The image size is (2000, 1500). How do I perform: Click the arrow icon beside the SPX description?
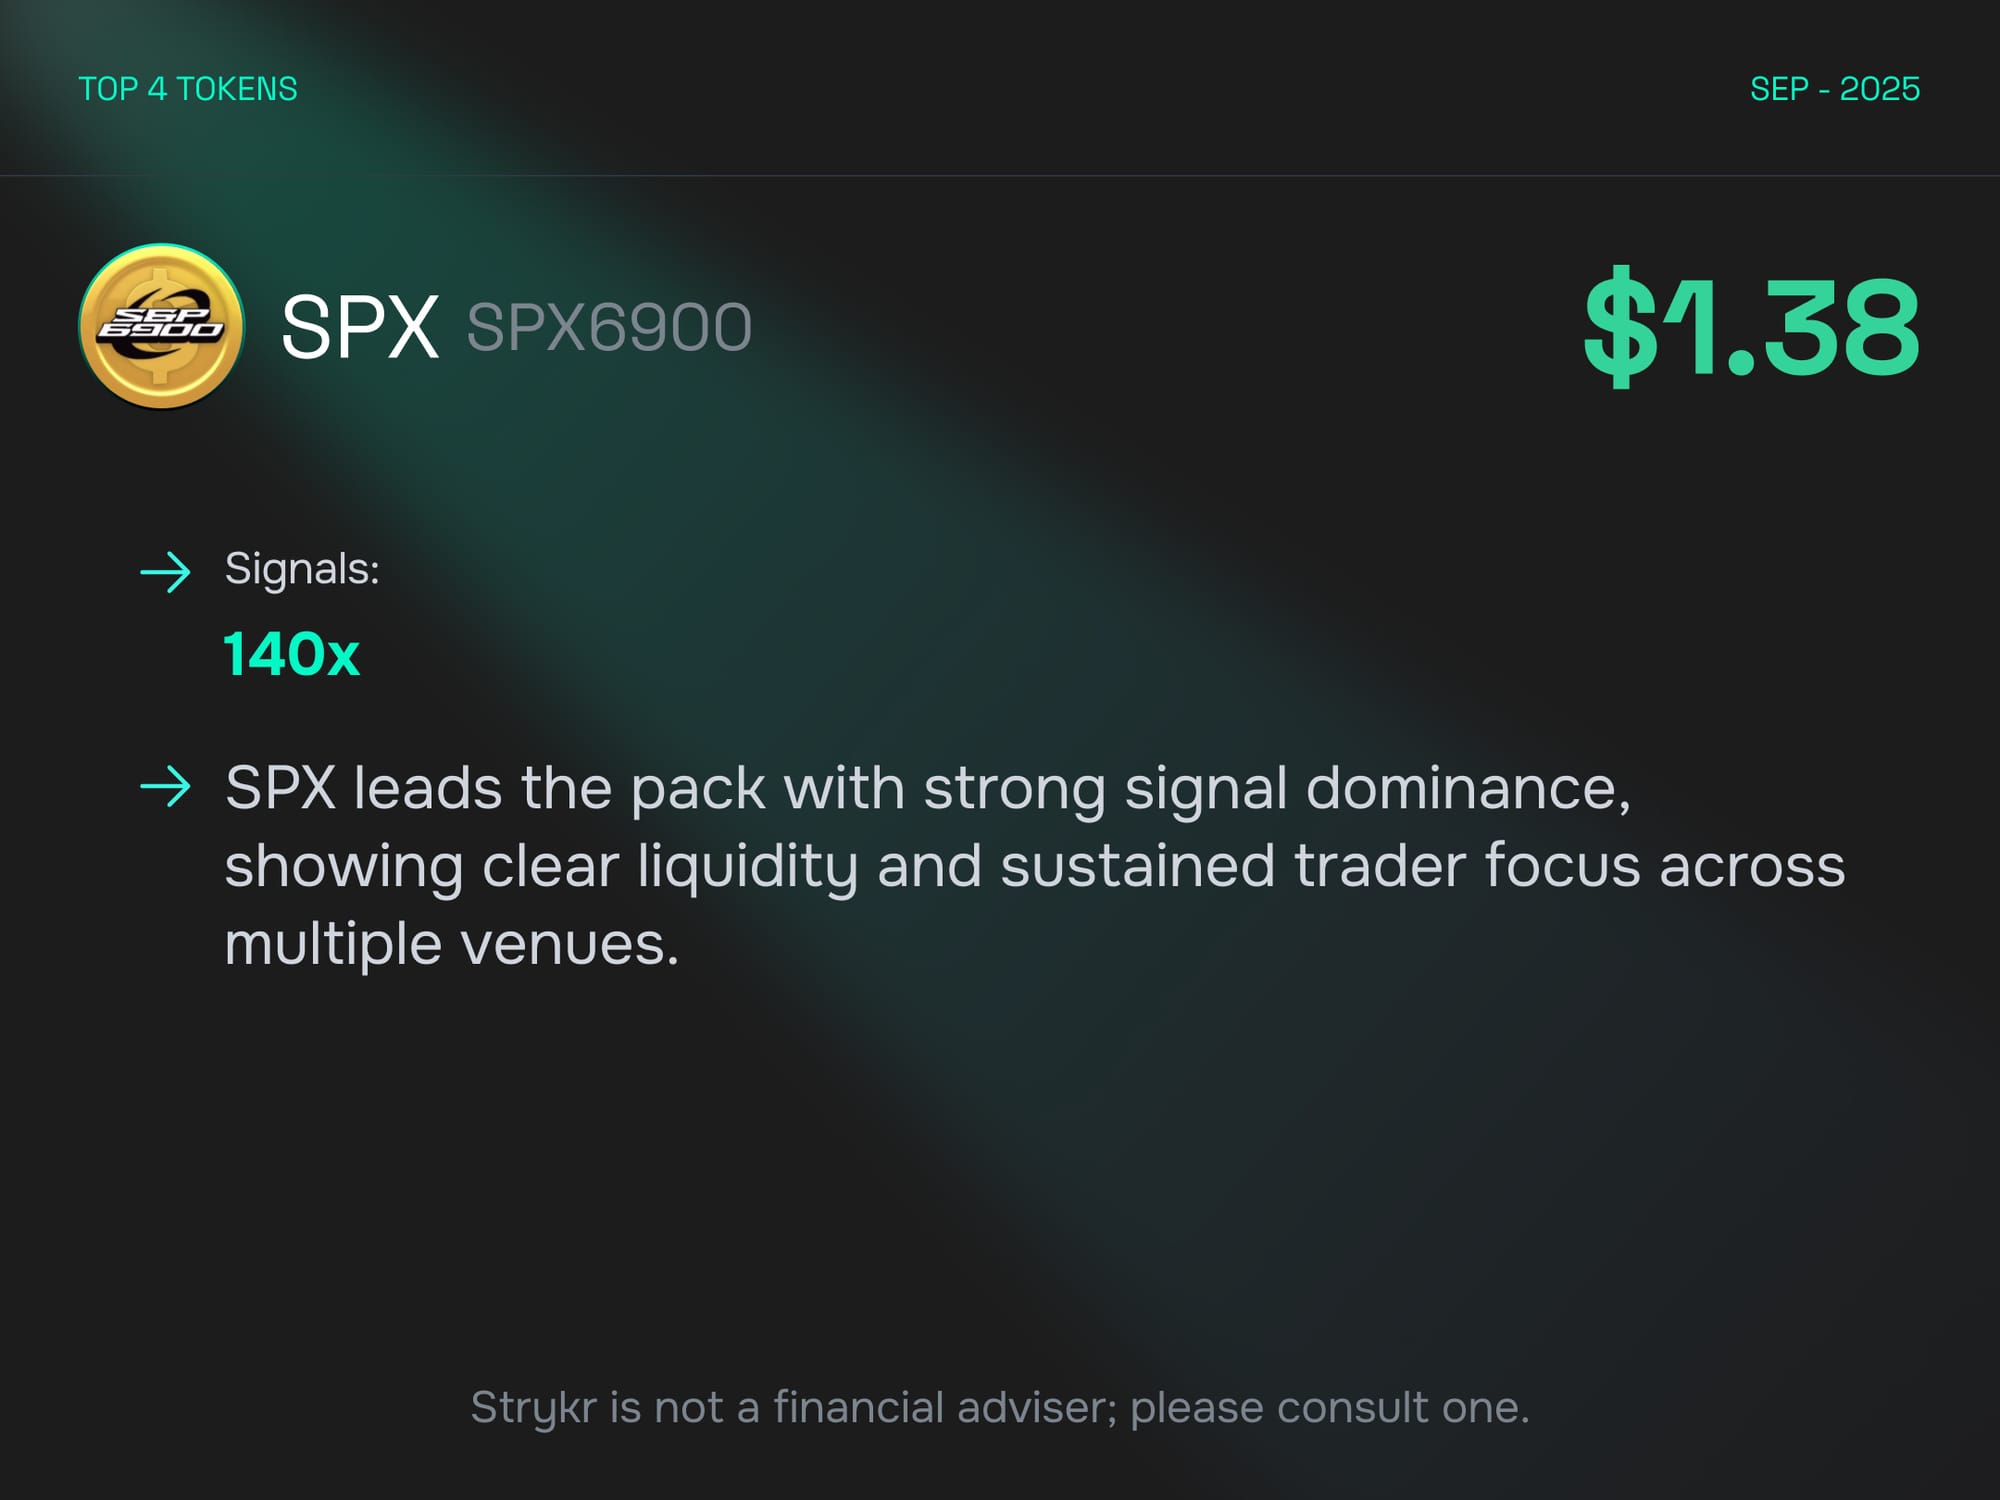tap(165, 787)
